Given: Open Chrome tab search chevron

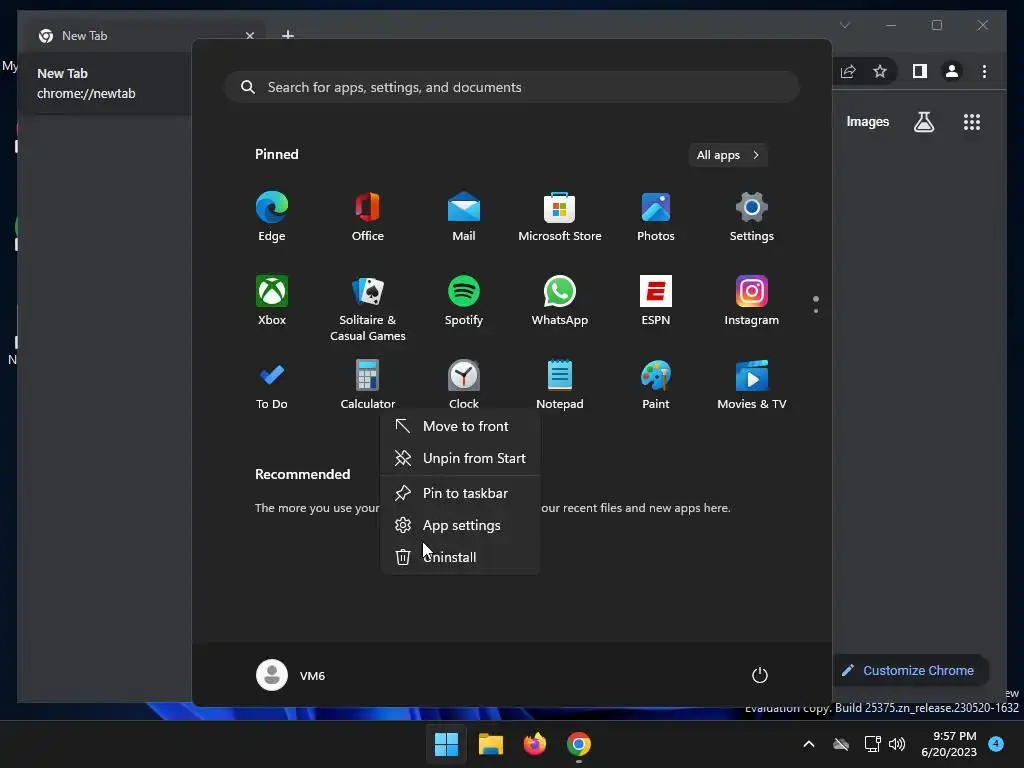Looking at the screenshot, I should click(844, 25).
